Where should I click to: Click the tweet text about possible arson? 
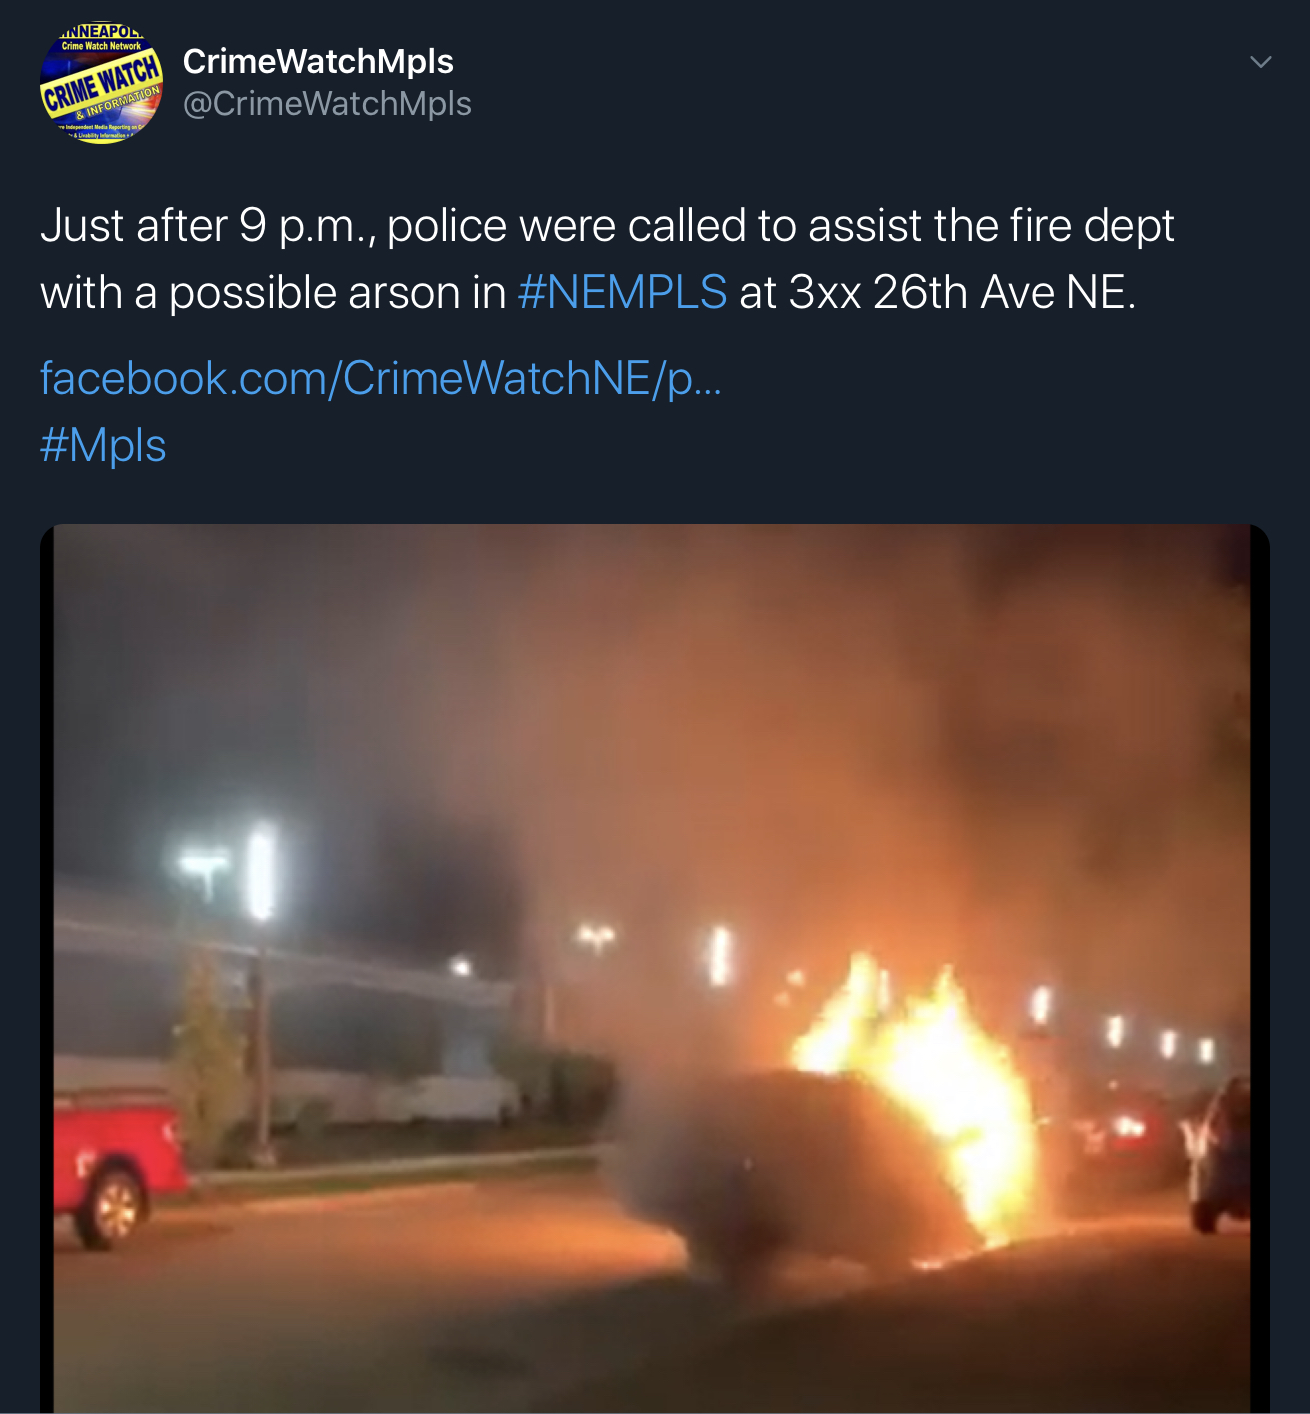click(606, 259)
